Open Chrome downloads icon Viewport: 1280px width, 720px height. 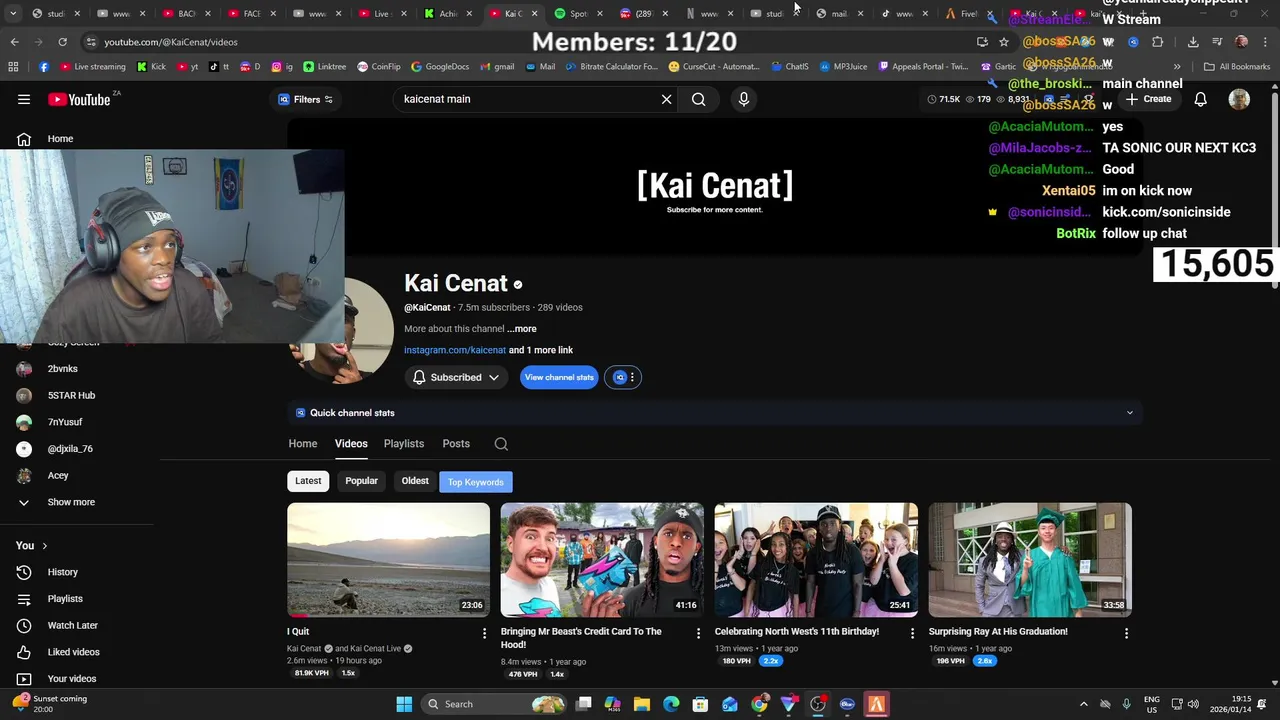[1193, 42]
